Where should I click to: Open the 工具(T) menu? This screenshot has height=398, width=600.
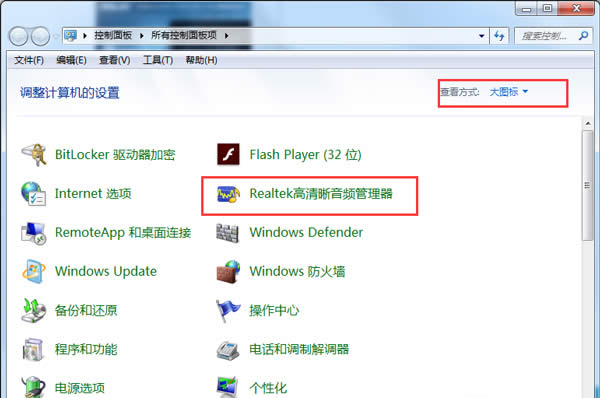[x=158, y=60]
